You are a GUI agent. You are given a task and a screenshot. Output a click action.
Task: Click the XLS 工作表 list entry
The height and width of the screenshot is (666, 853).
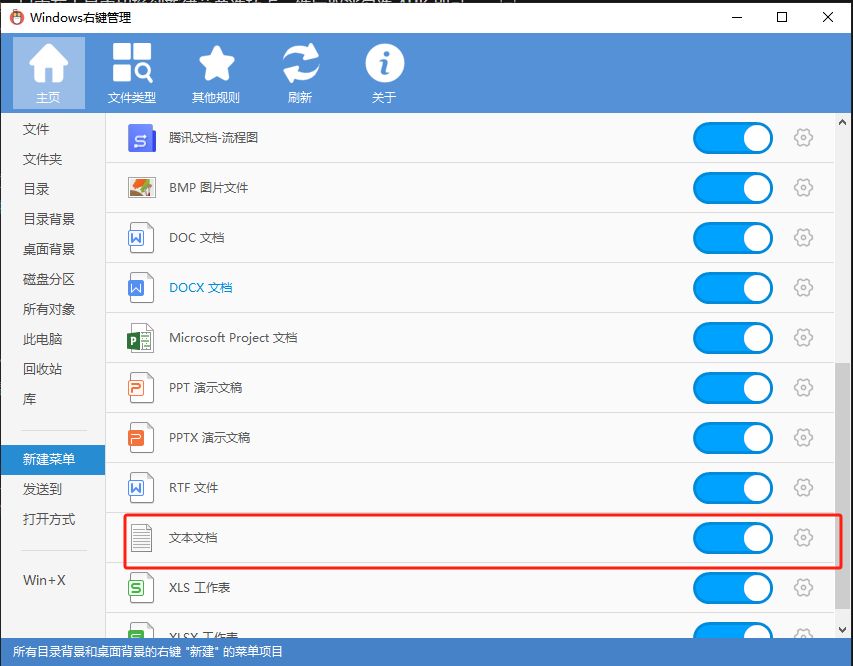point(200,588)
